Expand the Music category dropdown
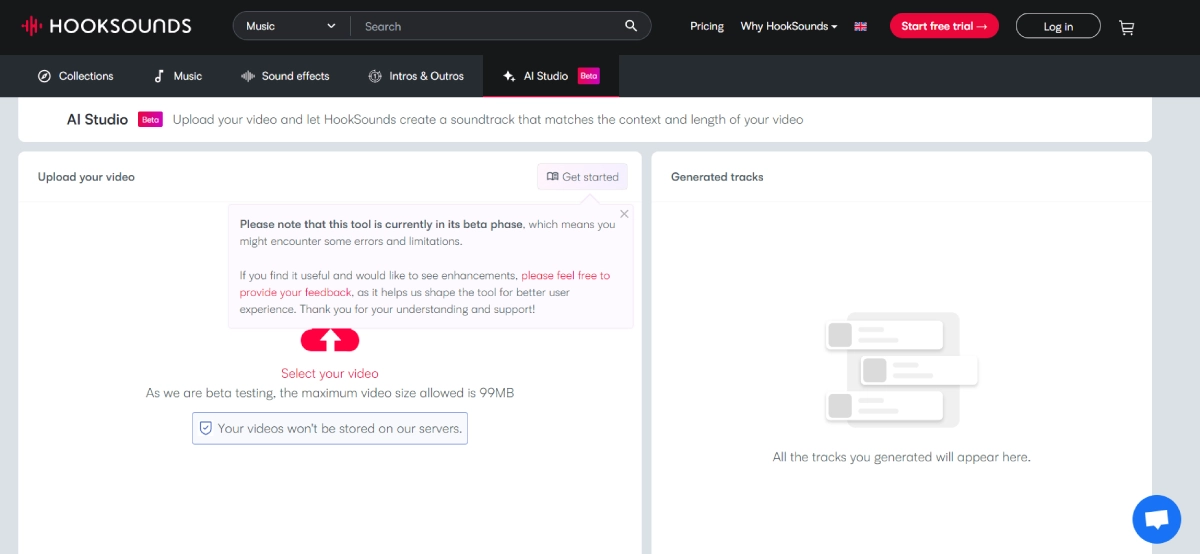 pos(291,26)
